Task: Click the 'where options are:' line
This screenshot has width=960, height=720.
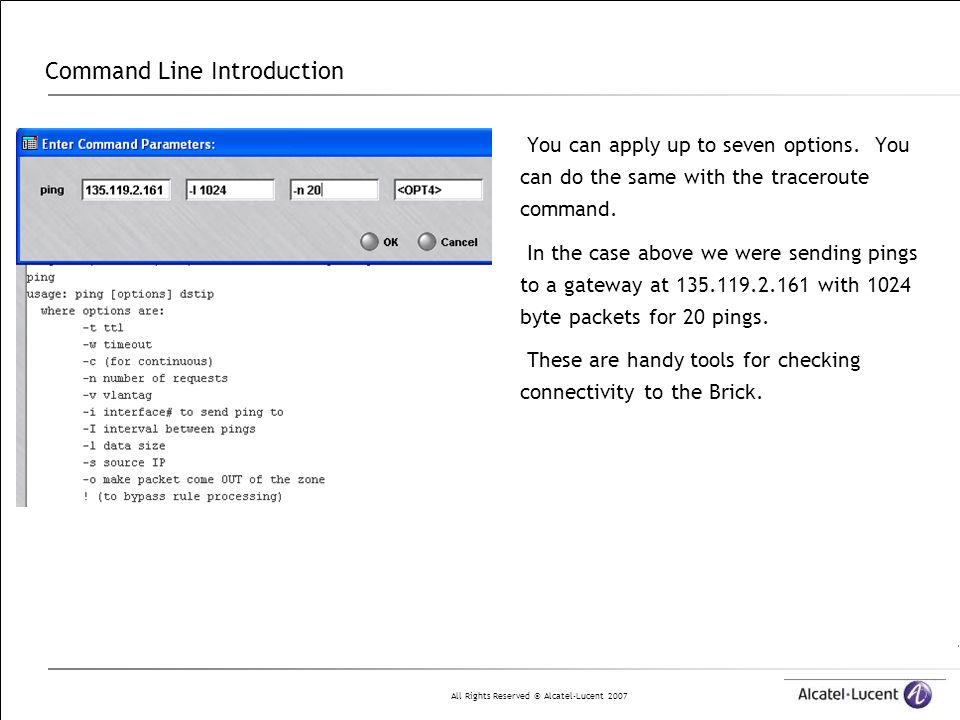Action: tap(102, 311)
